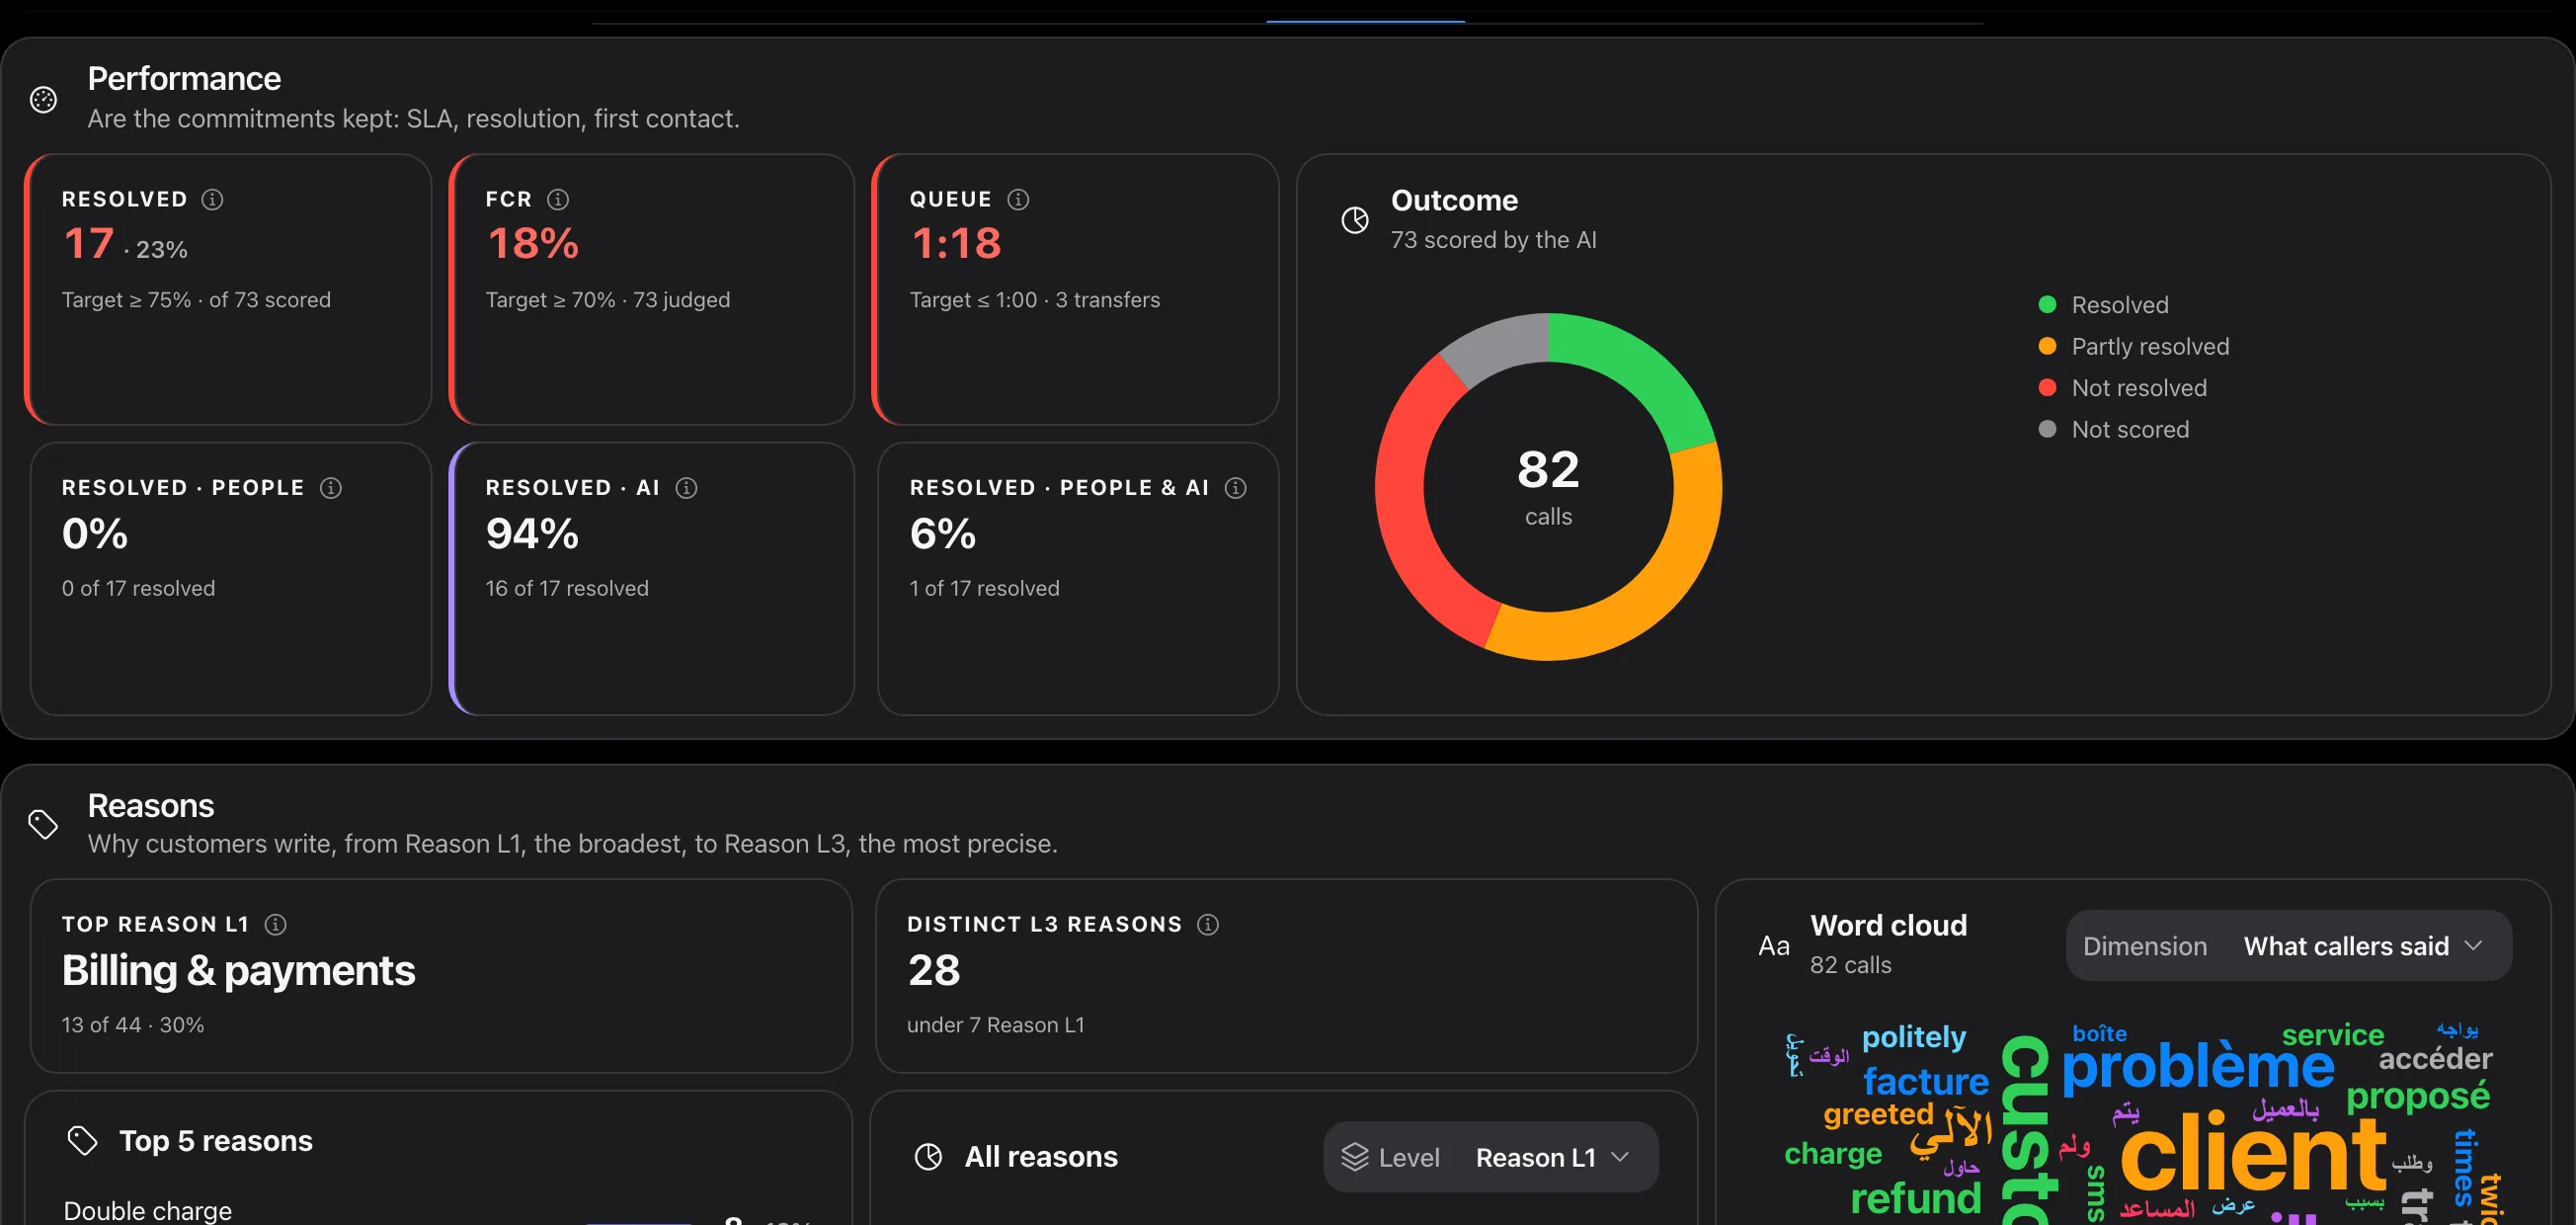Open info for Distinct L3 Reasons

coord(1208,924)
